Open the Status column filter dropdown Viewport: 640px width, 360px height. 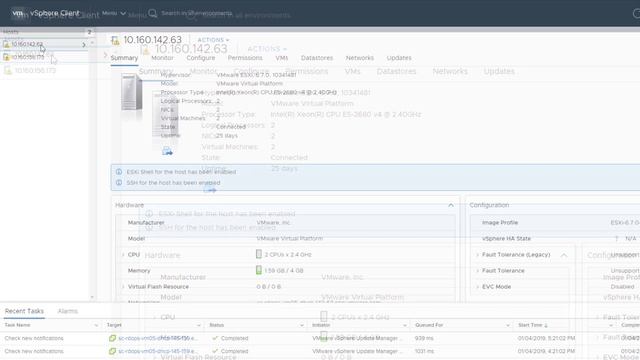[x=302, y=325]
